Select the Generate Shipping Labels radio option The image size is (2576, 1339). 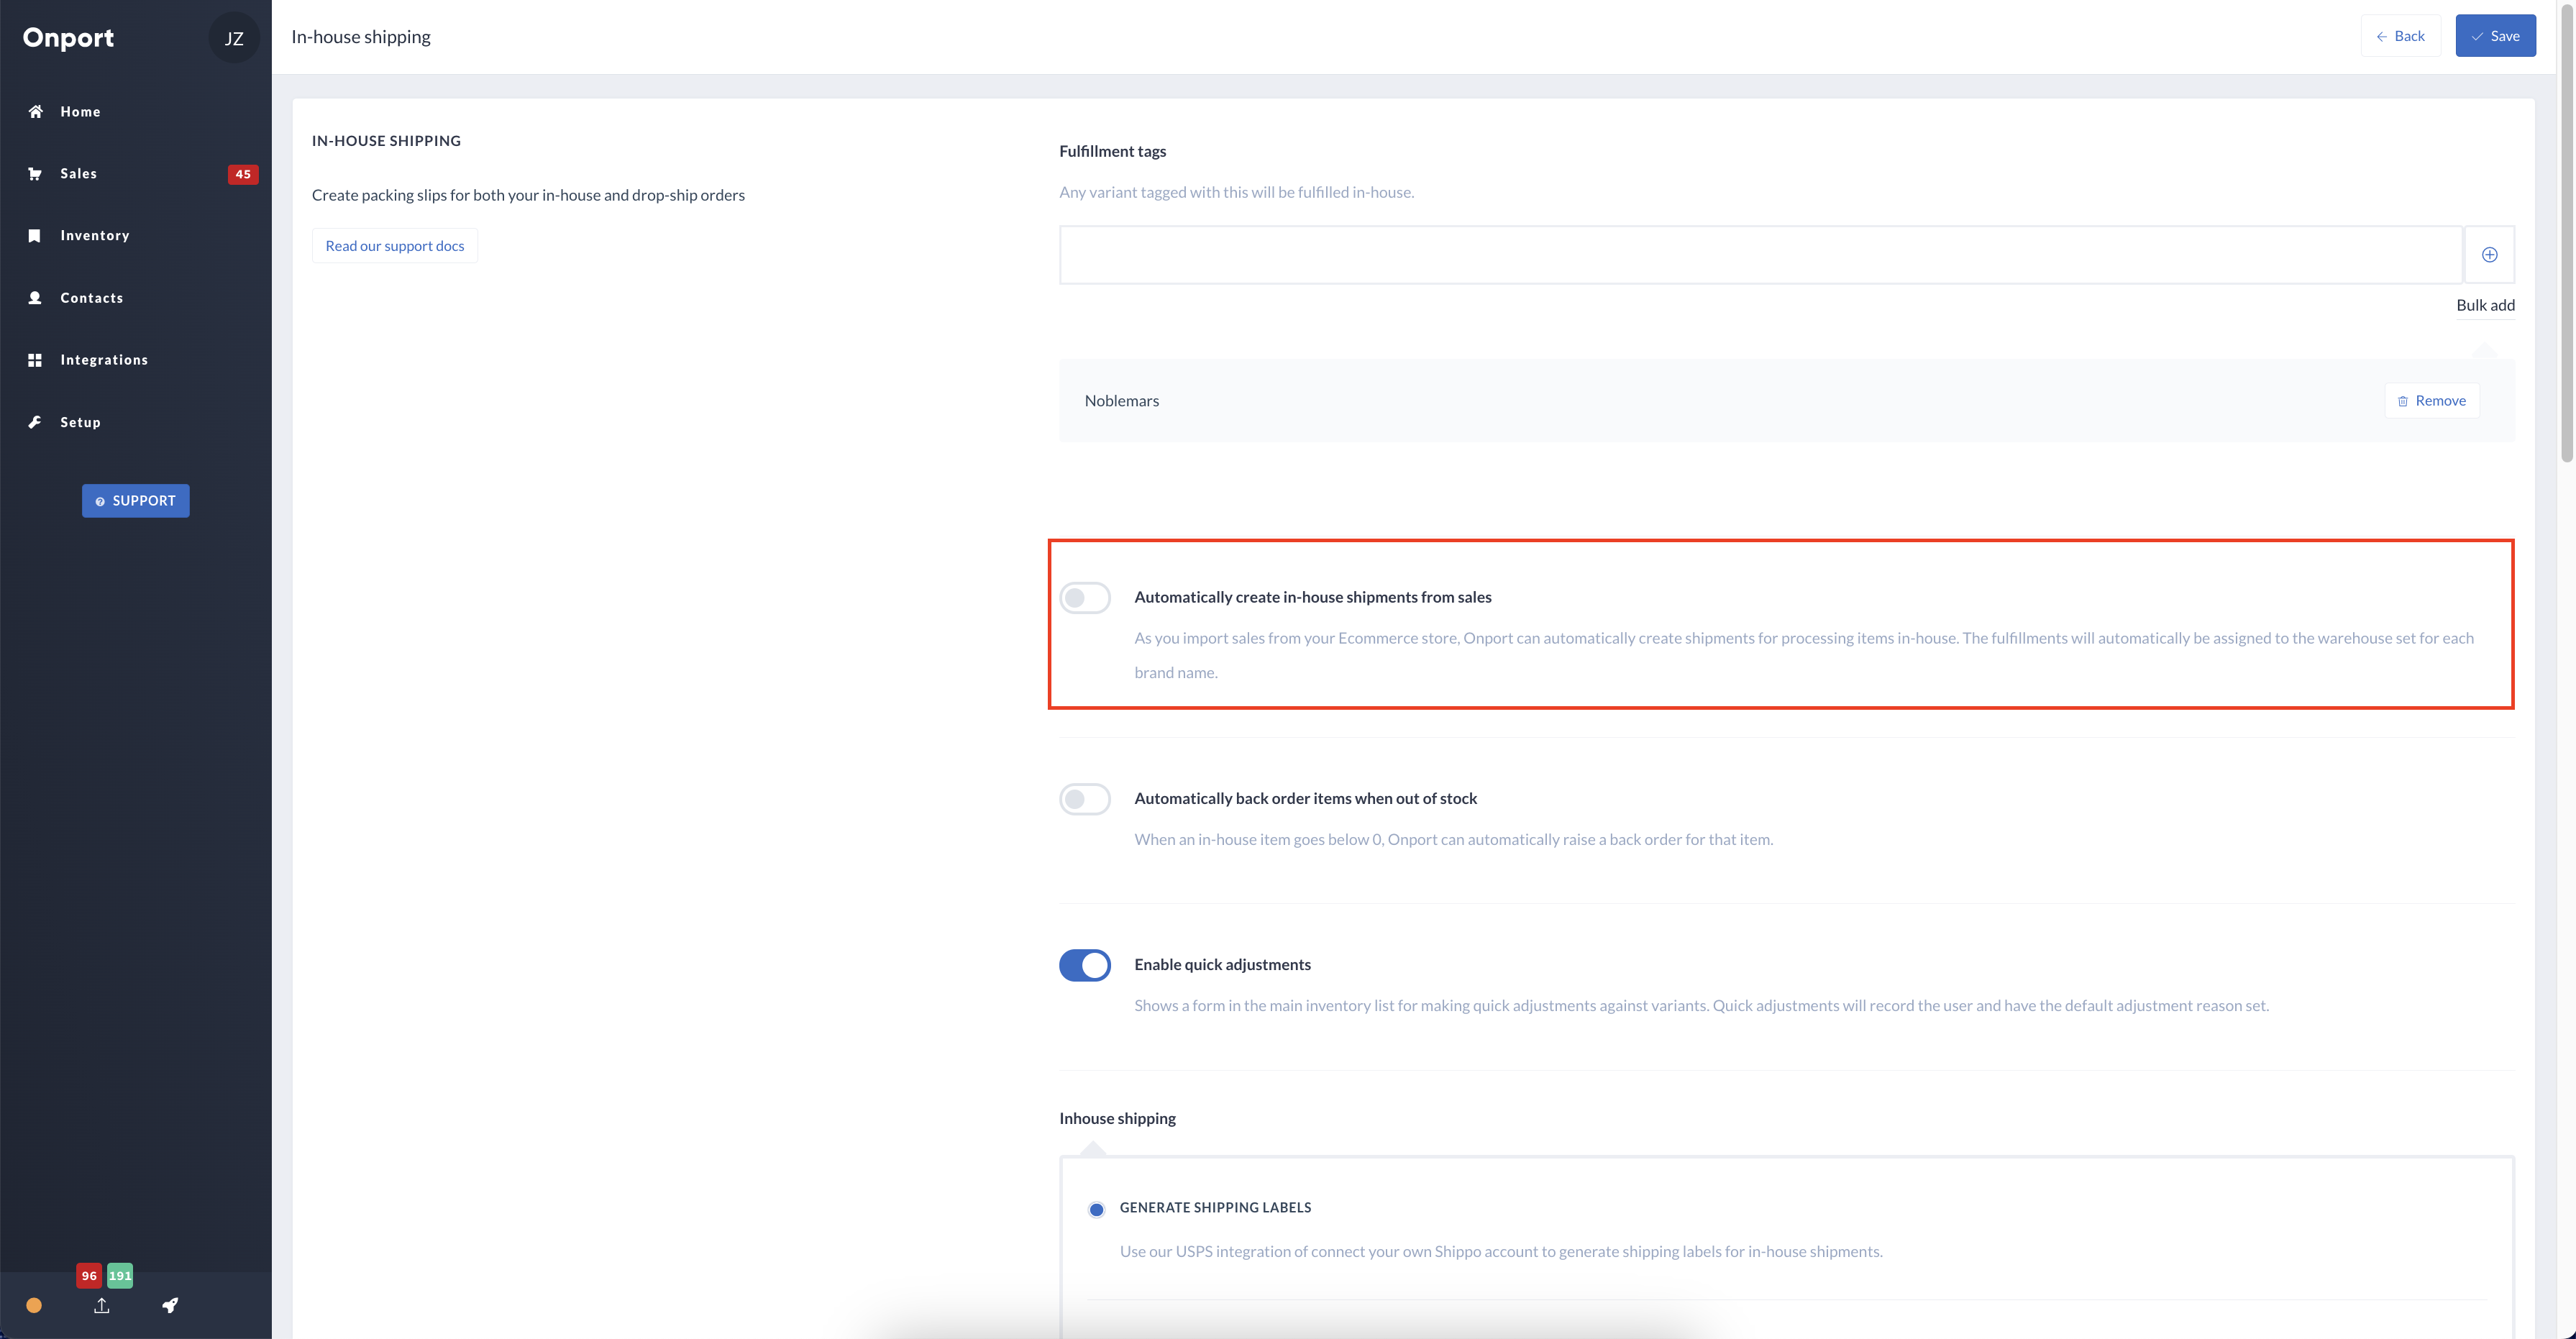[1097, 1209]
